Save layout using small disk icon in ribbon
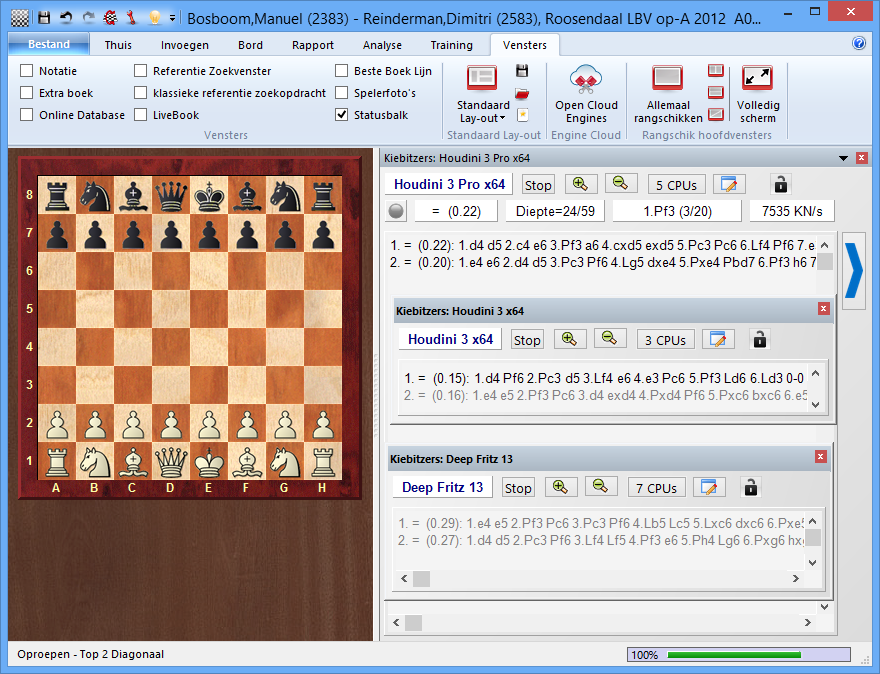 pos(522,71)
